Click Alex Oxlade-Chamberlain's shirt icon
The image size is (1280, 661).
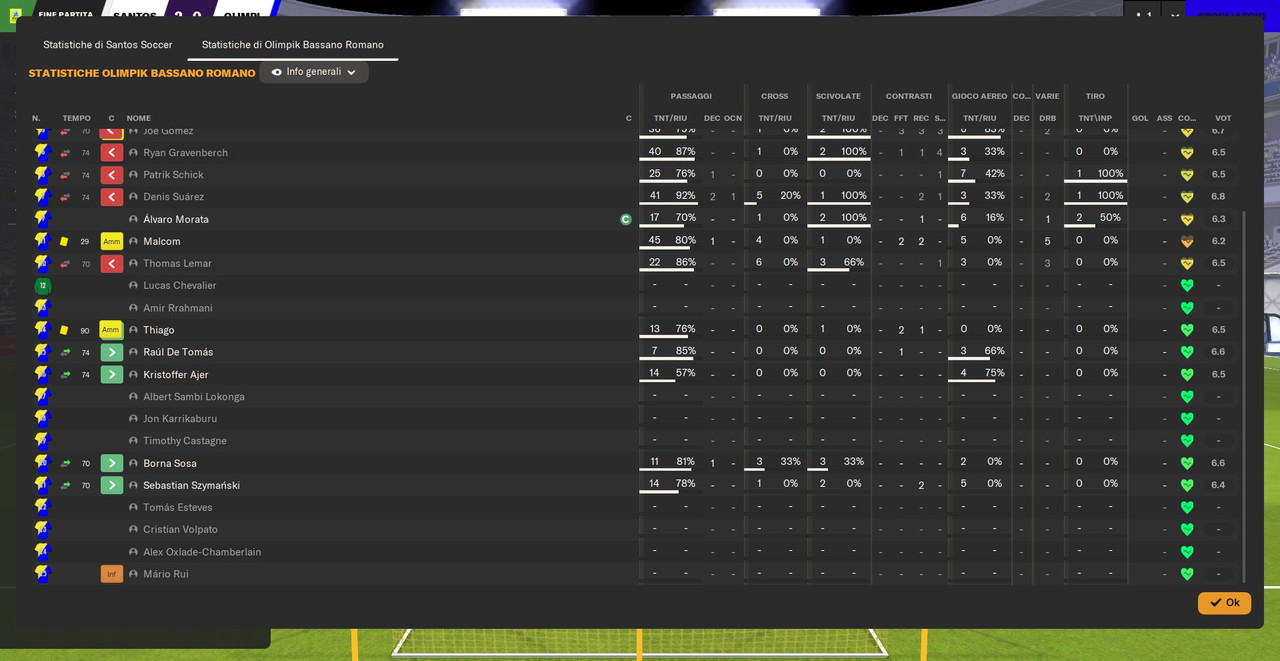point(42,552)
